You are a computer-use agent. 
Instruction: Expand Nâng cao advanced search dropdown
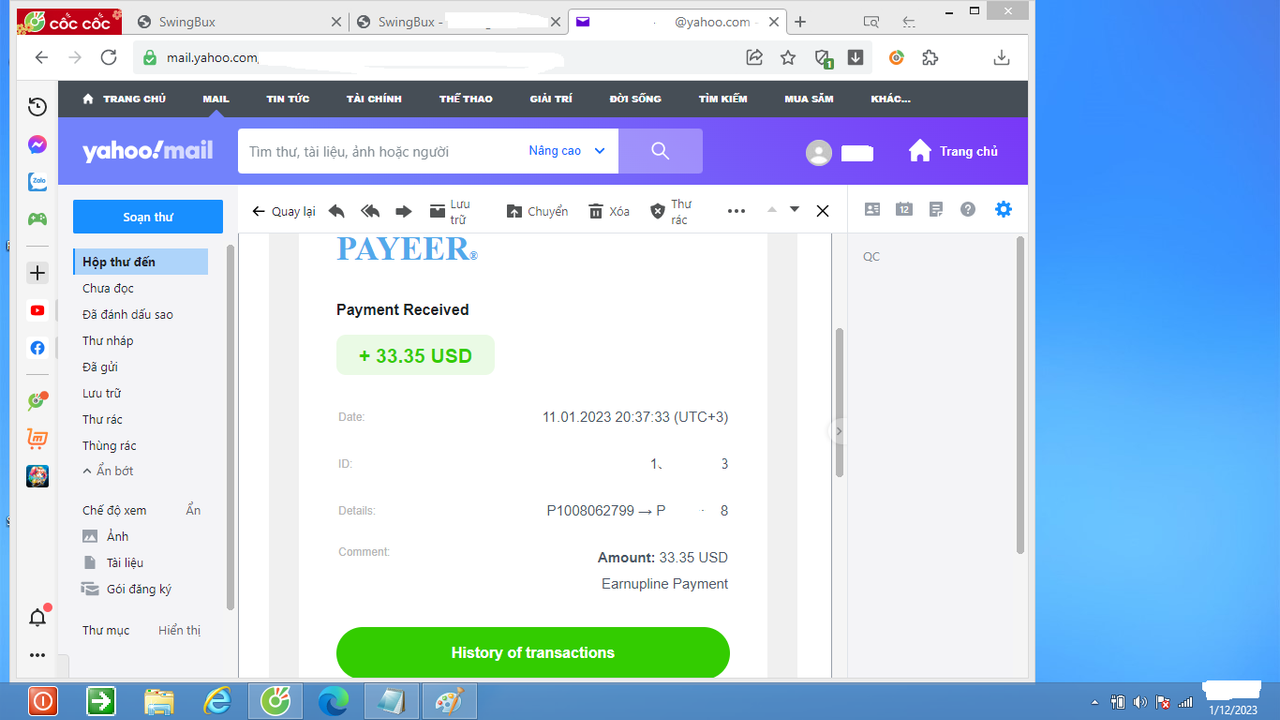567,151
